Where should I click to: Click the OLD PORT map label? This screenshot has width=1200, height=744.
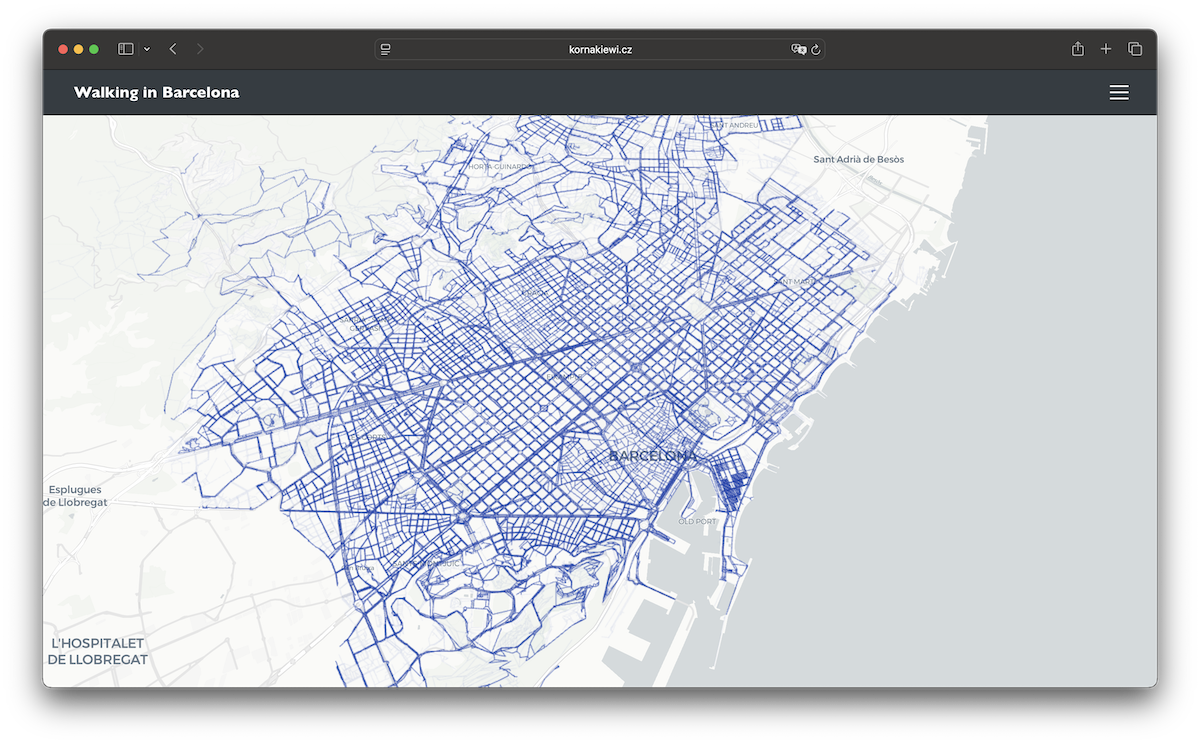pyautogui.click(x=697, y=521)
